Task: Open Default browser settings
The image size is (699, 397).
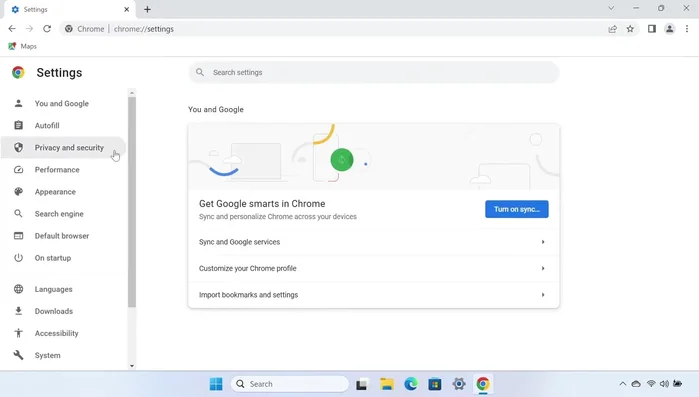Action: (62, 236)
